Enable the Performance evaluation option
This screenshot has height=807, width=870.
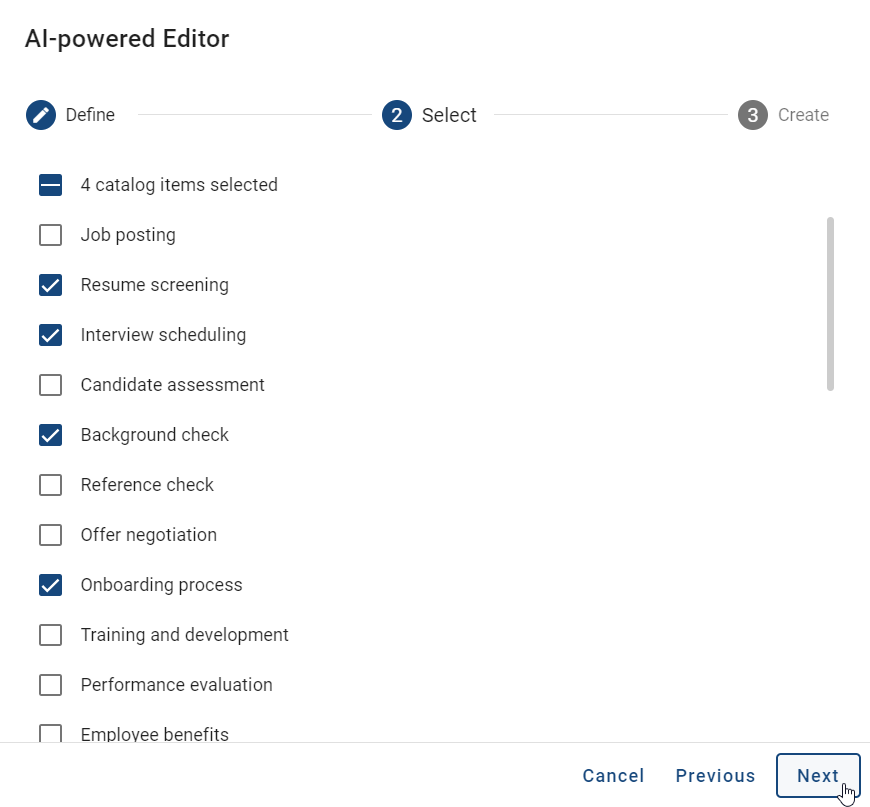click(x=50, y=685)
